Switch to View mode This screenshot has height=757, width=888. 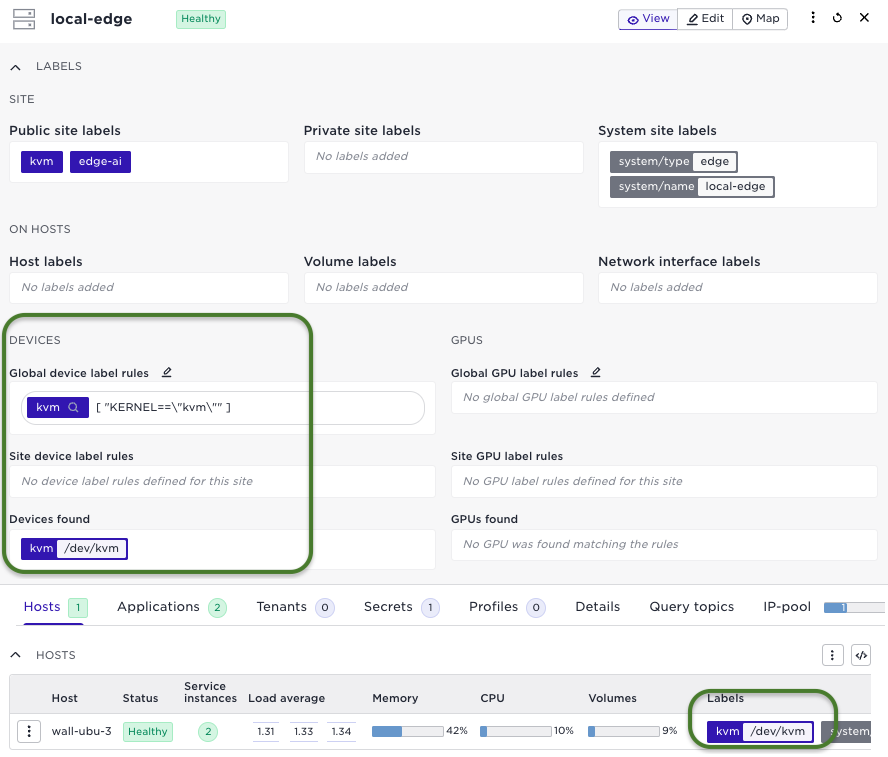tap(647, 19)
